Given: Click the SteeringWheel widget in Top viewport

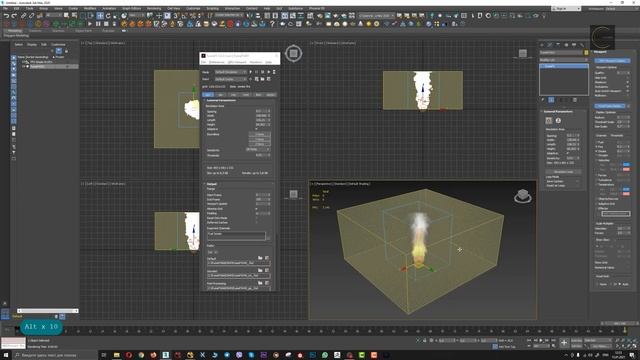Looking at the screenshot, I should coord(293,53).
